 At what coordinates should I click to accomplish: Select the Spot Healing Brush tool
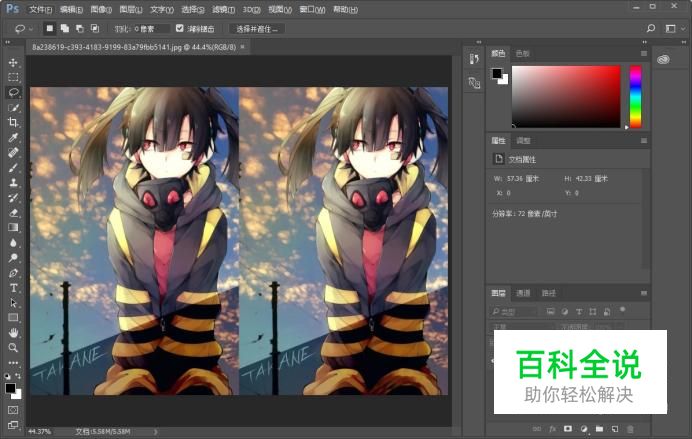pos(13,152)
